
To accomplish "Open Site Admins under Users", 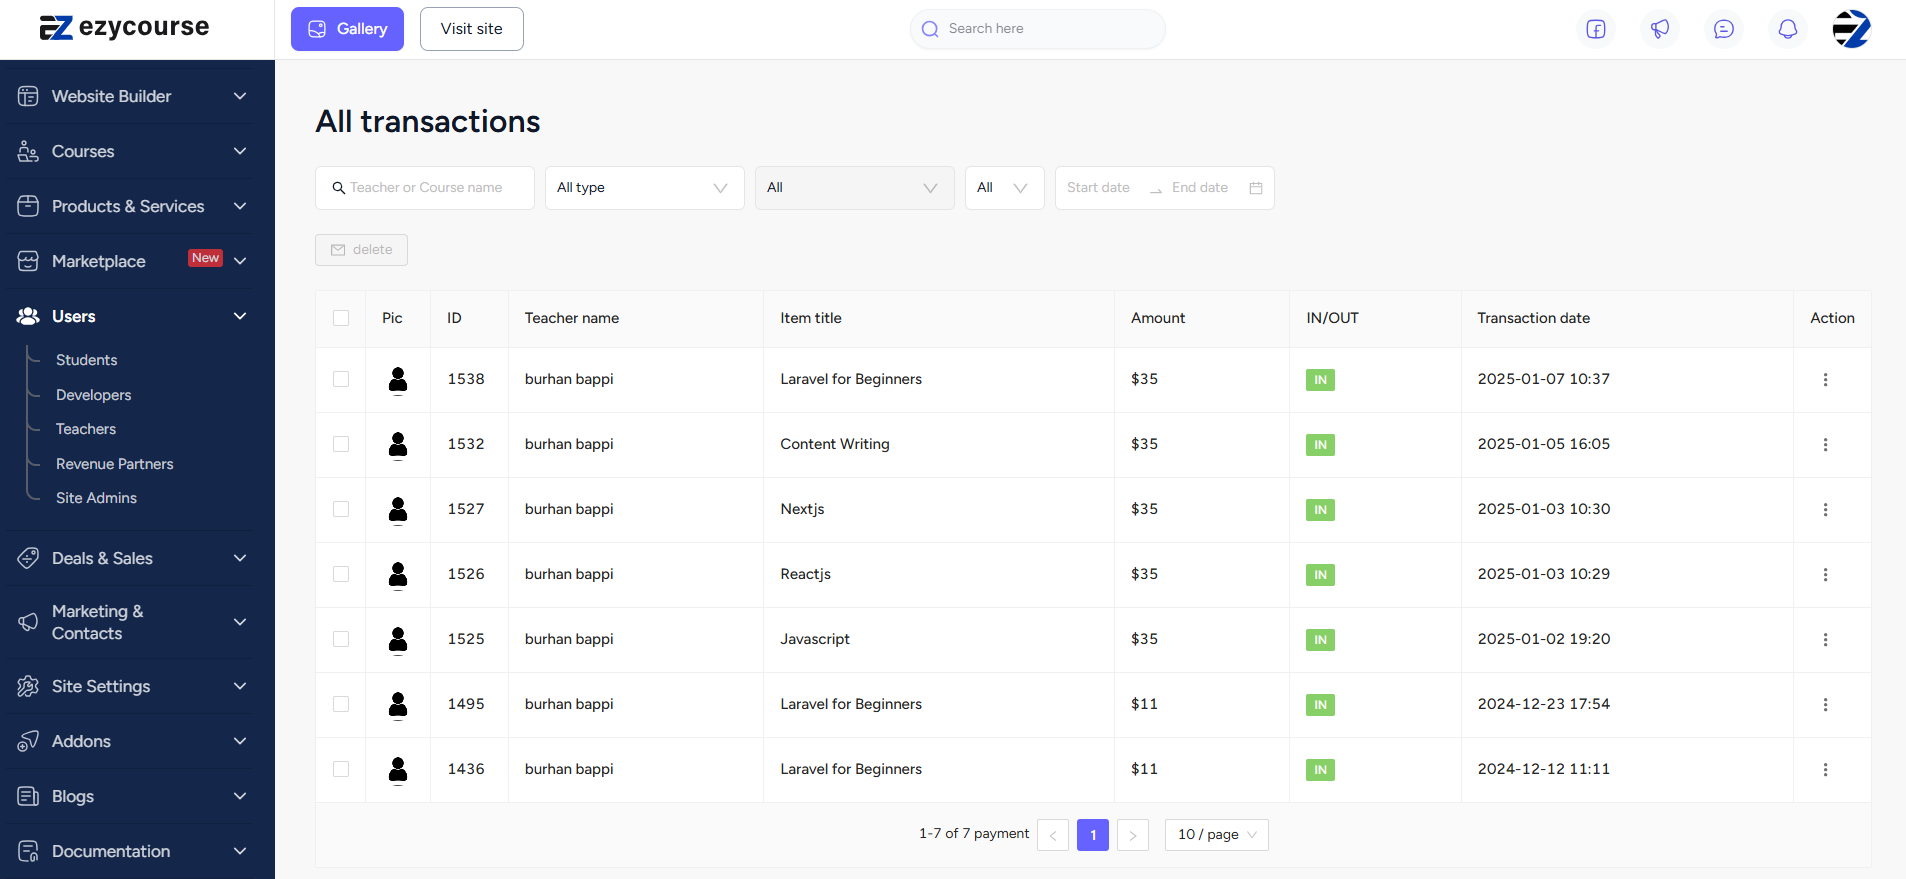I will (96, 498).
